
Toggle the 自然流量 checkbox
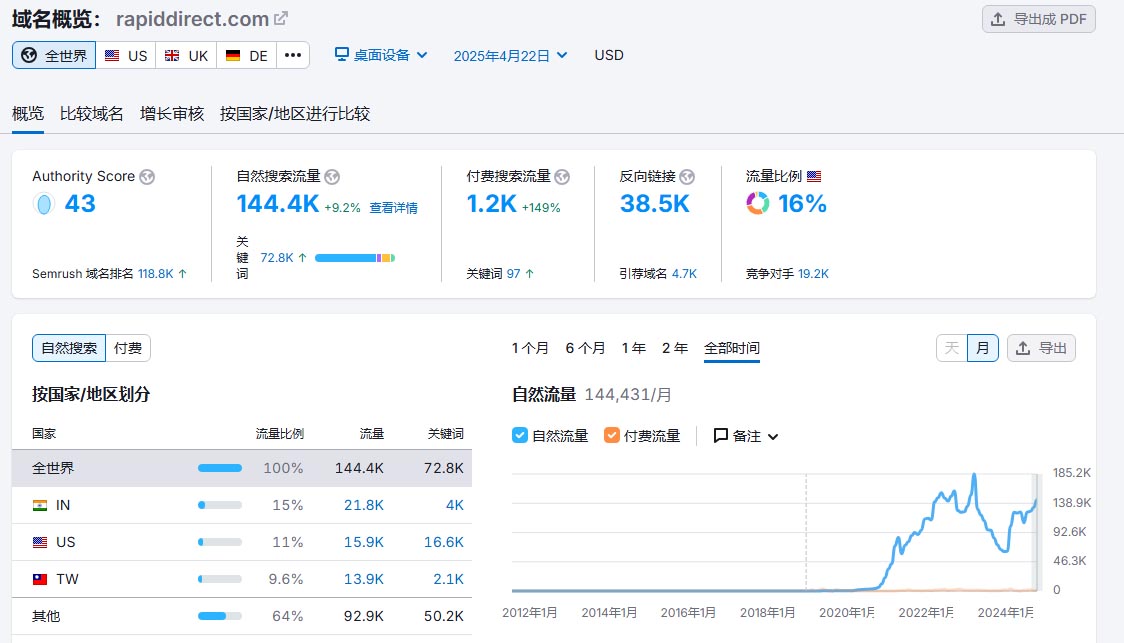click(520, 435)
